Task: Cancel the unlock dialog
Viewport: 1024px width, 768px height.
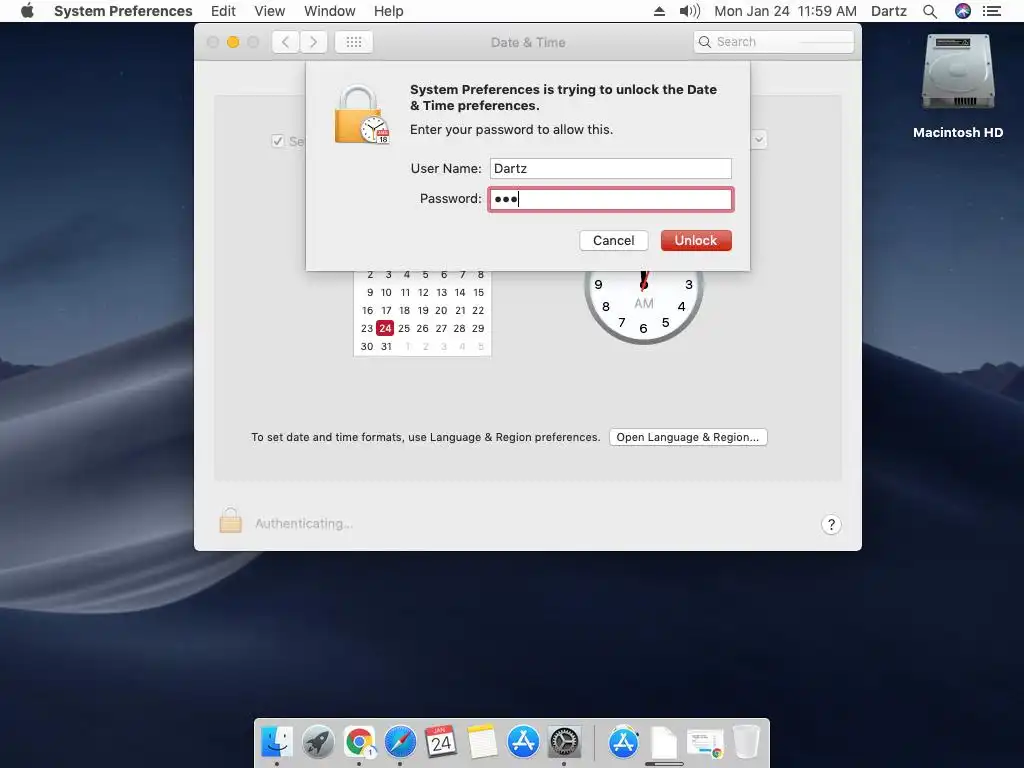Action: pyautogui.click(x=613, y=240)
